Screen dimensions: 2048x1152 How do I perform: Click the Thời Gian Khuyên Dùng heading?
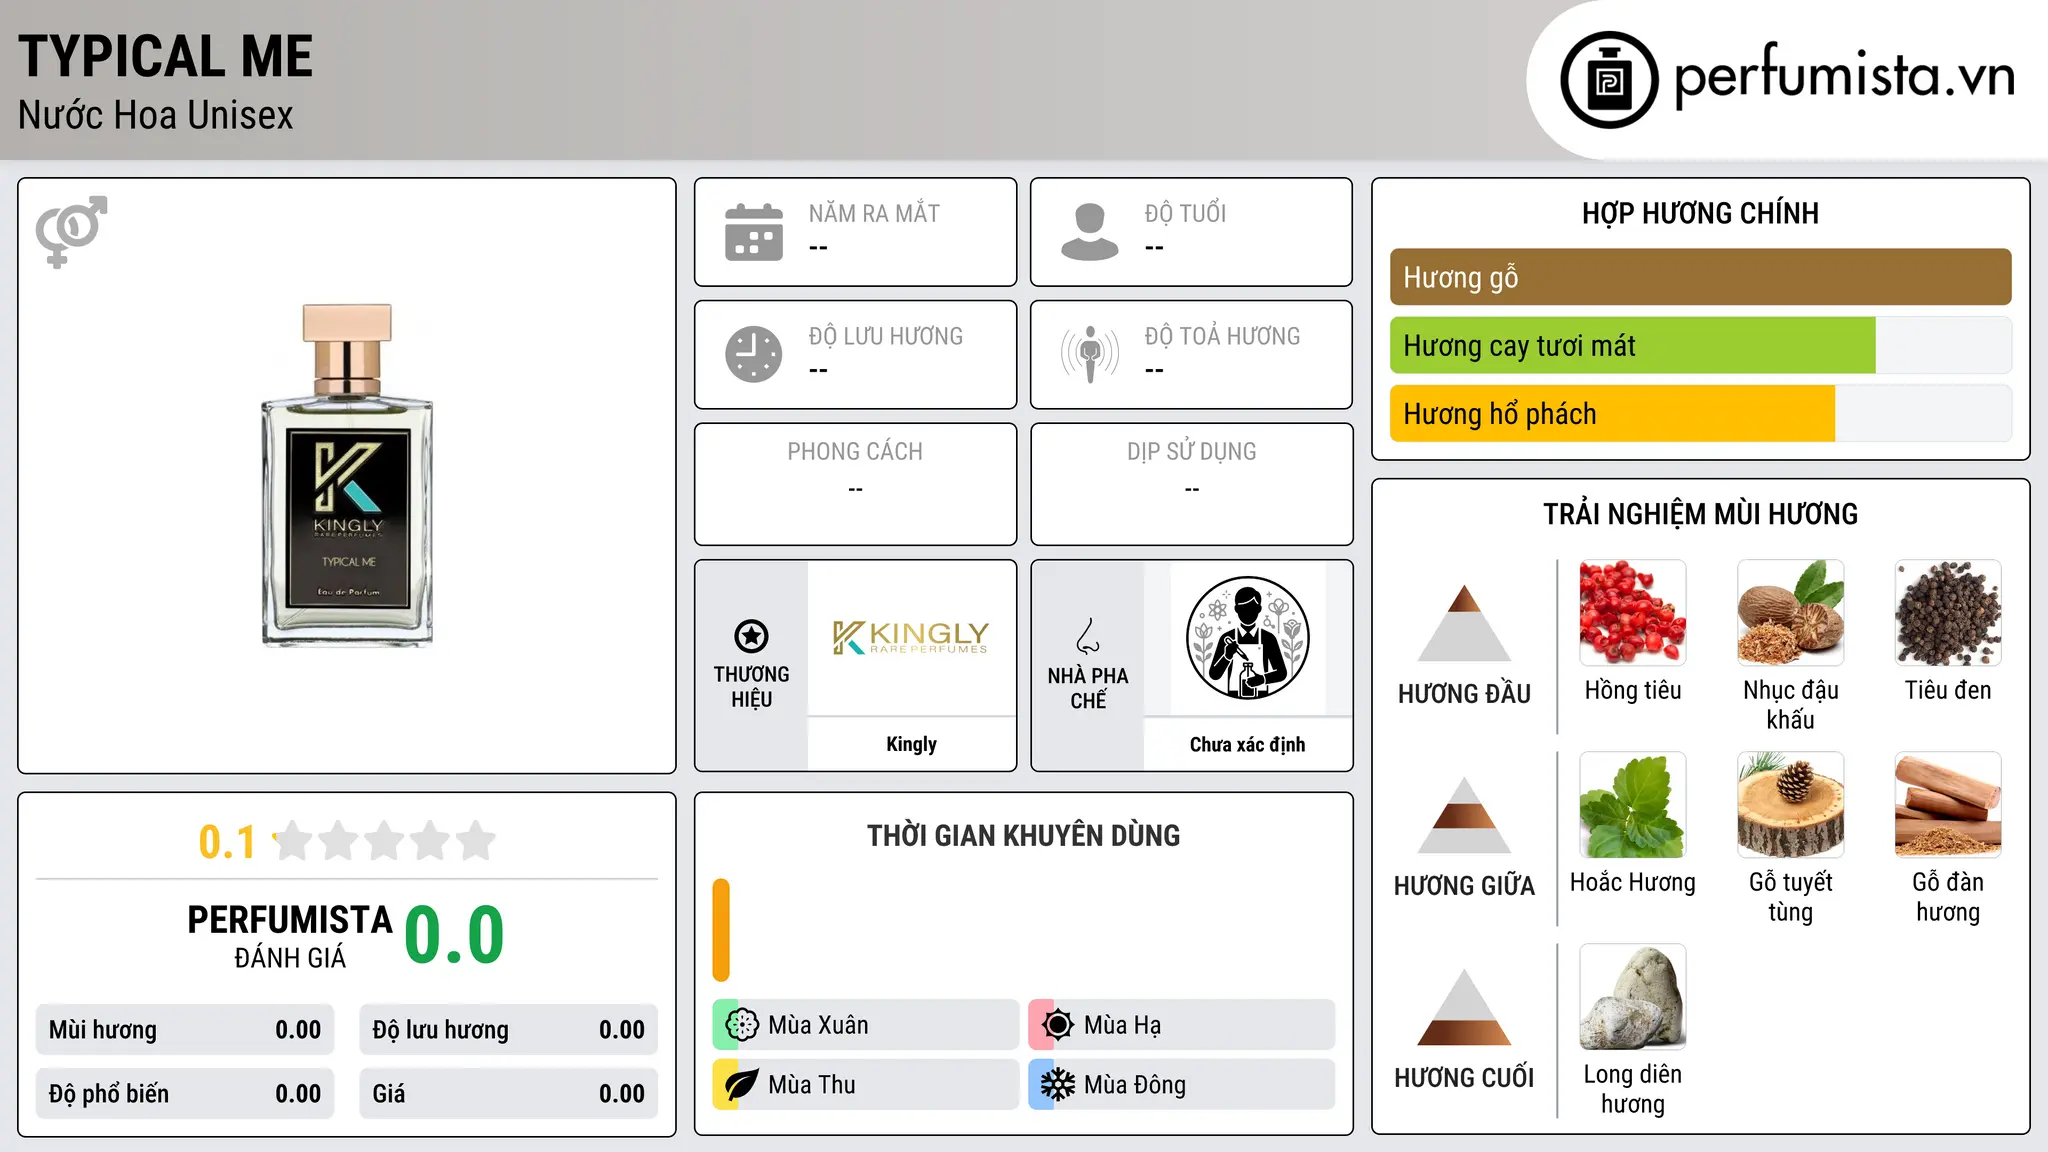click(1023, 835)
